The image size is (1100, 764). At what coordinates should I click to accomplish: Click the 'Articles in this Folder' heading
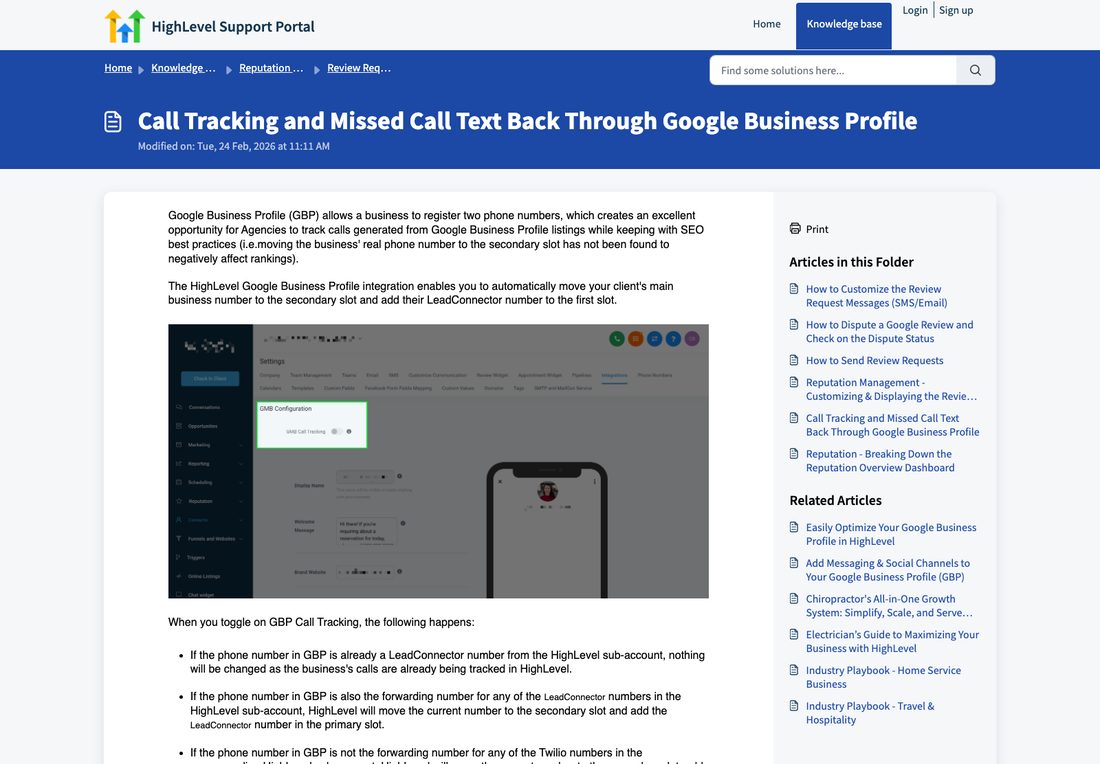[x=851, y=262]
